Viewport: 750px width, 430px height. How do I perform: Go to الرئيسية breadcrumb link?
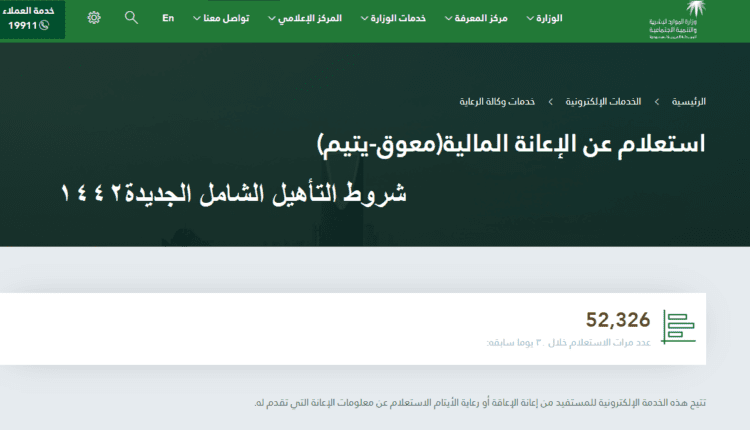(x=687, y=102)
